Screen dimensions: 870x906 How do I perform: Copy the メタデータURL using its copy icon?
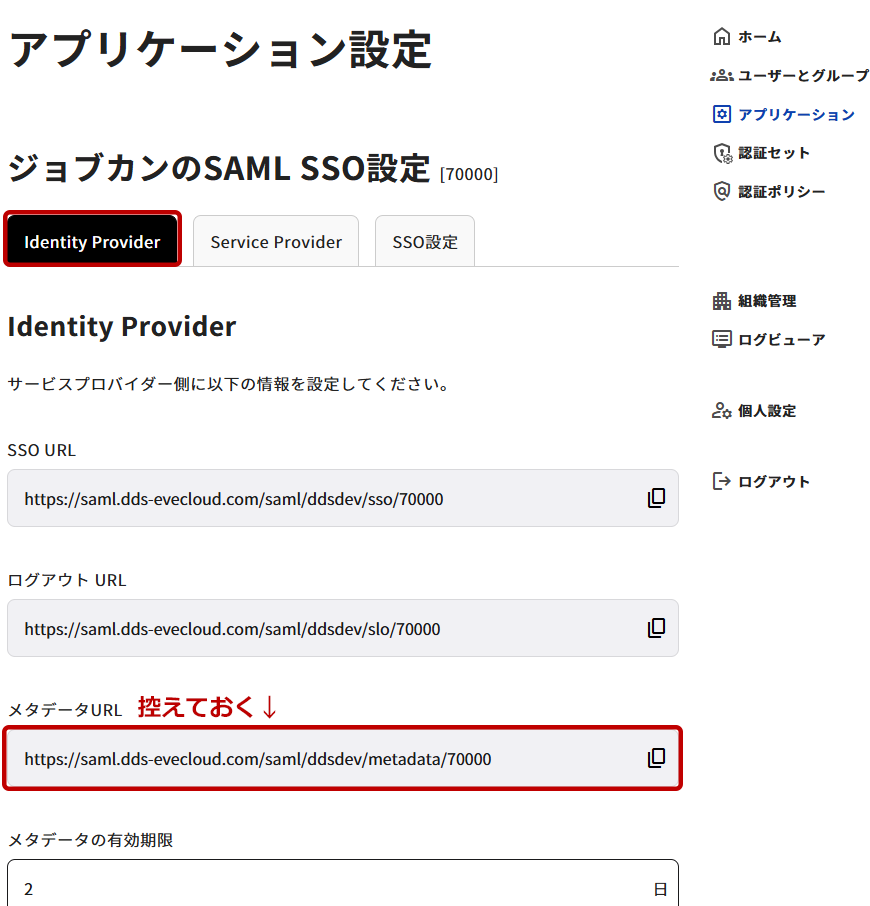[656, 758]
